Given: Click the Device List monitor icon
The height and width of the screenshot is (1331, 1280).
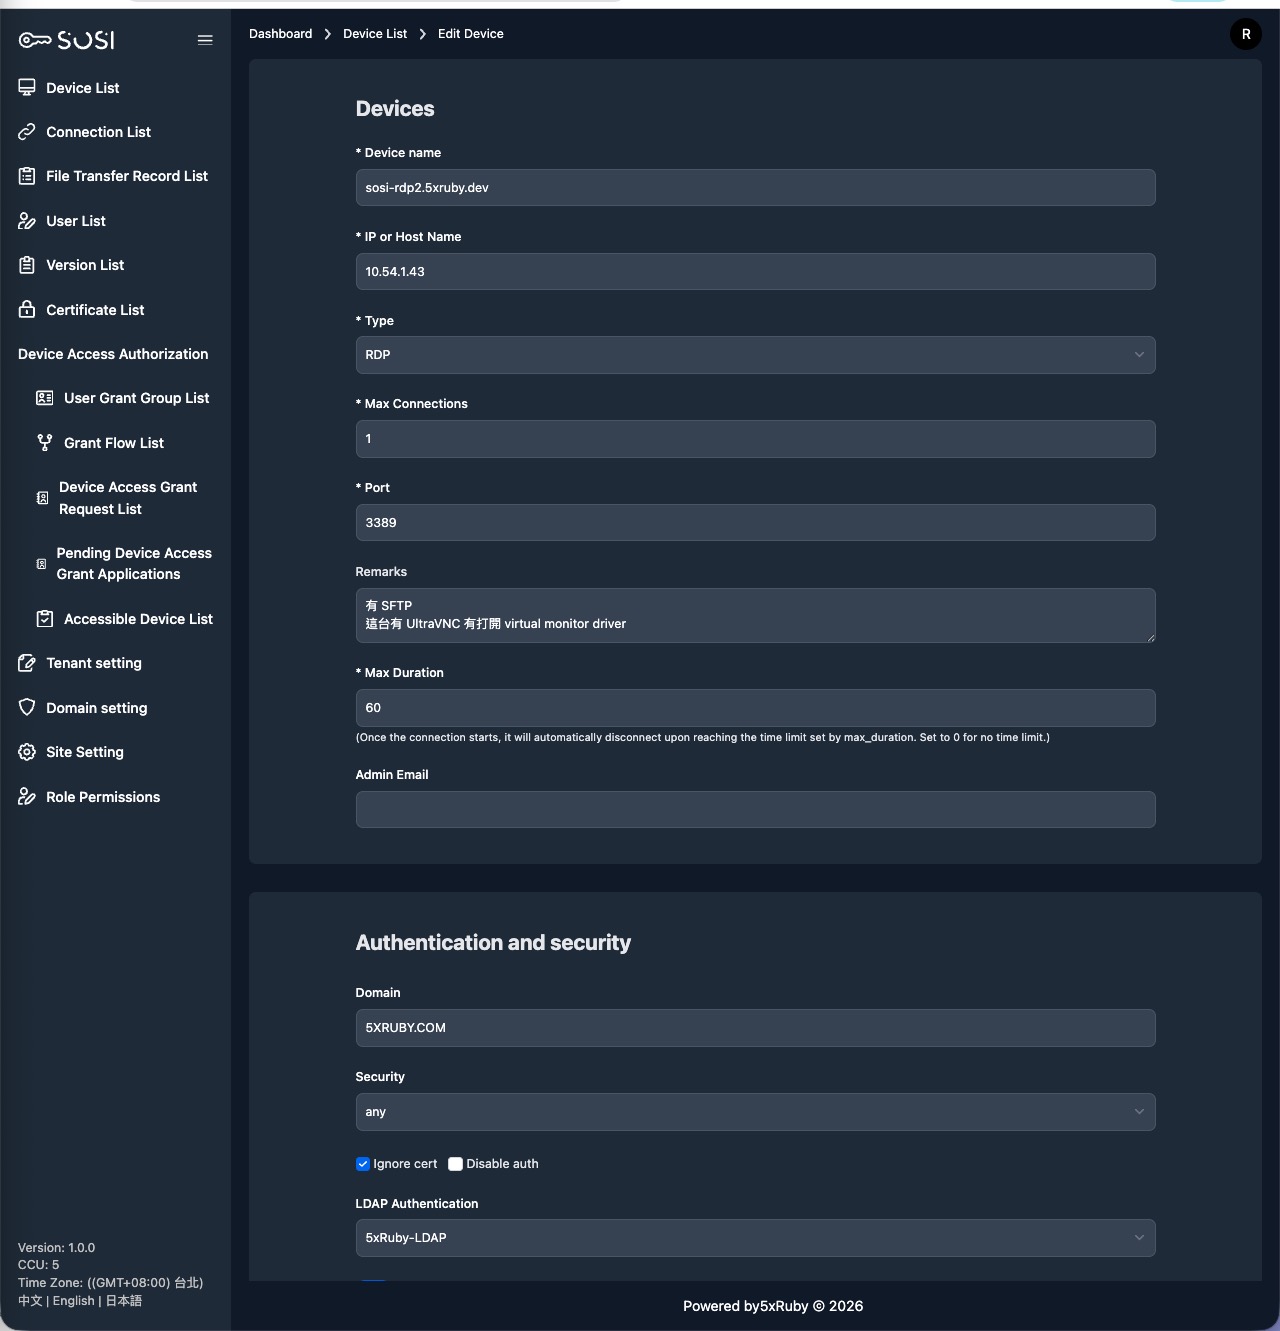Looking at the screenshot, I should [x=27, y=88].
